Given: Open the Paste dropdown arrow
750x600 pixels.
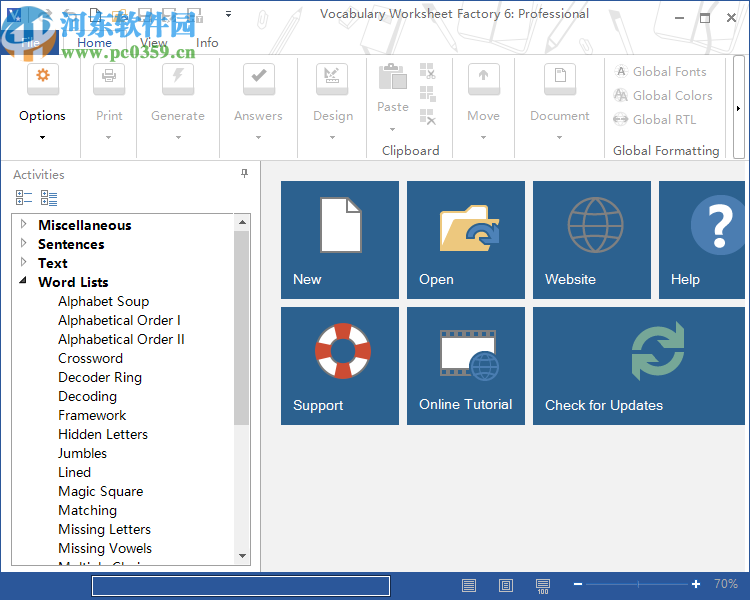Looking at the screenshot, I should pyautogui.click(x=393, y=129).
